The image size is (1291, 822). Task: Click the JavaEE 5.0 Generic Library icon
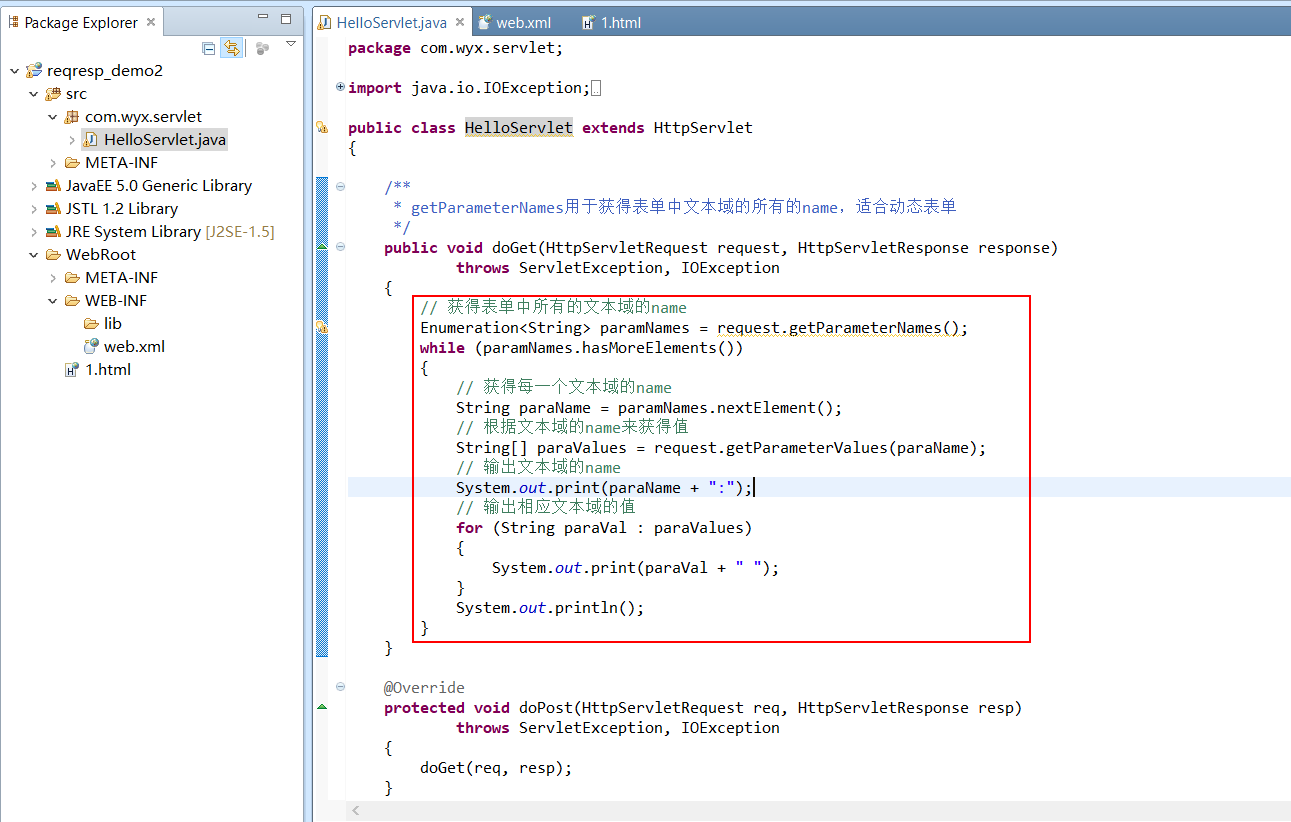pyautogui.click(x=53, y=186)
